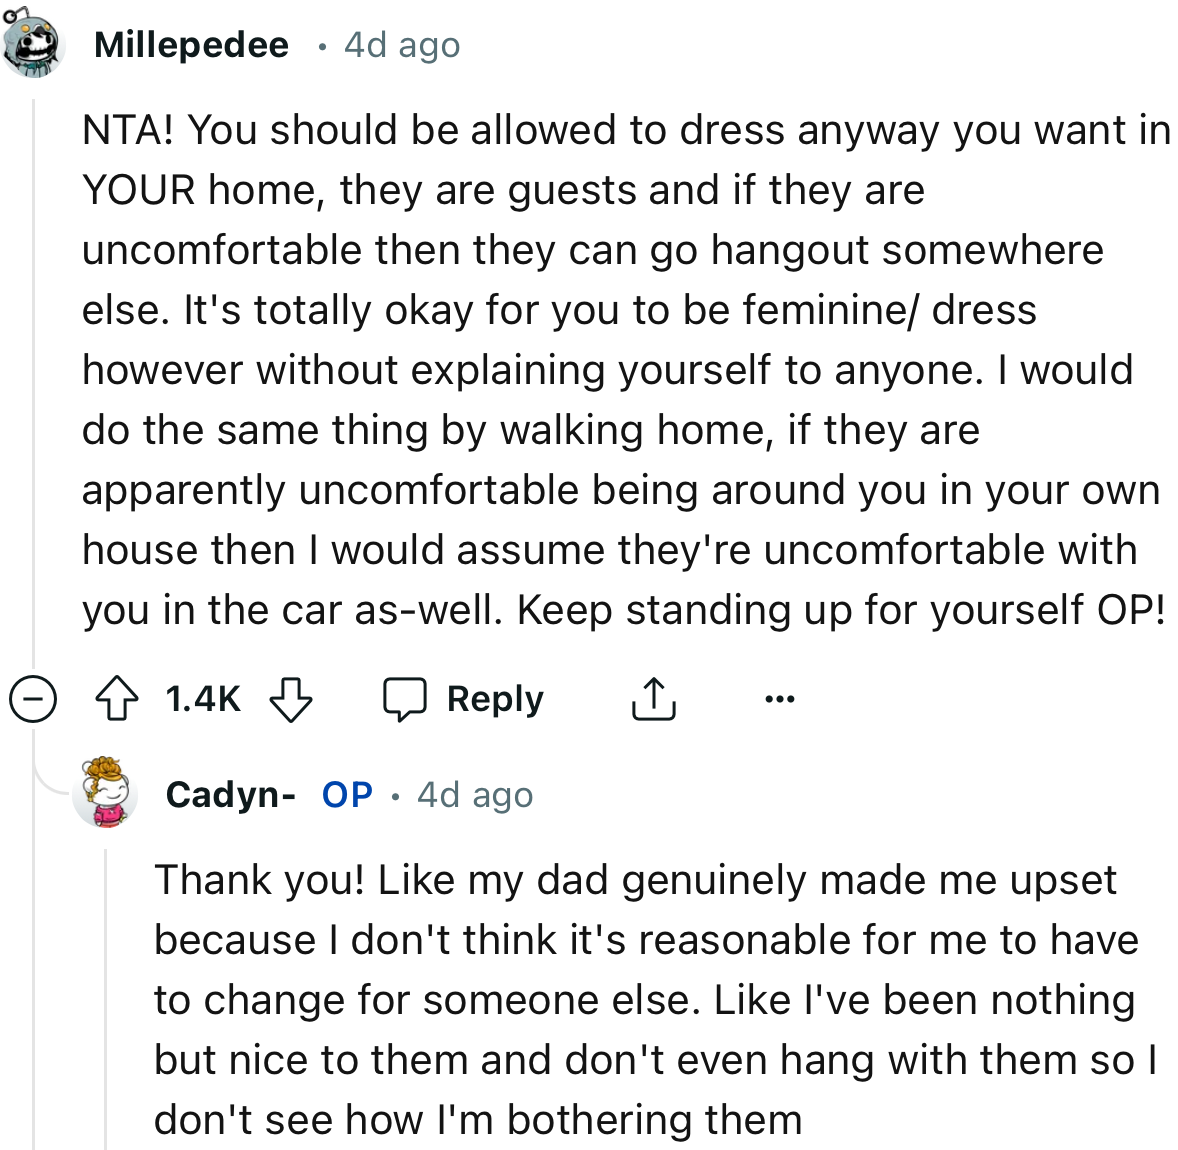Click Millepedee's comment text starting "NTA!"
The width and height of the screenshot is (1178, 1150).
pyautogui.click(x=620, y=370)
